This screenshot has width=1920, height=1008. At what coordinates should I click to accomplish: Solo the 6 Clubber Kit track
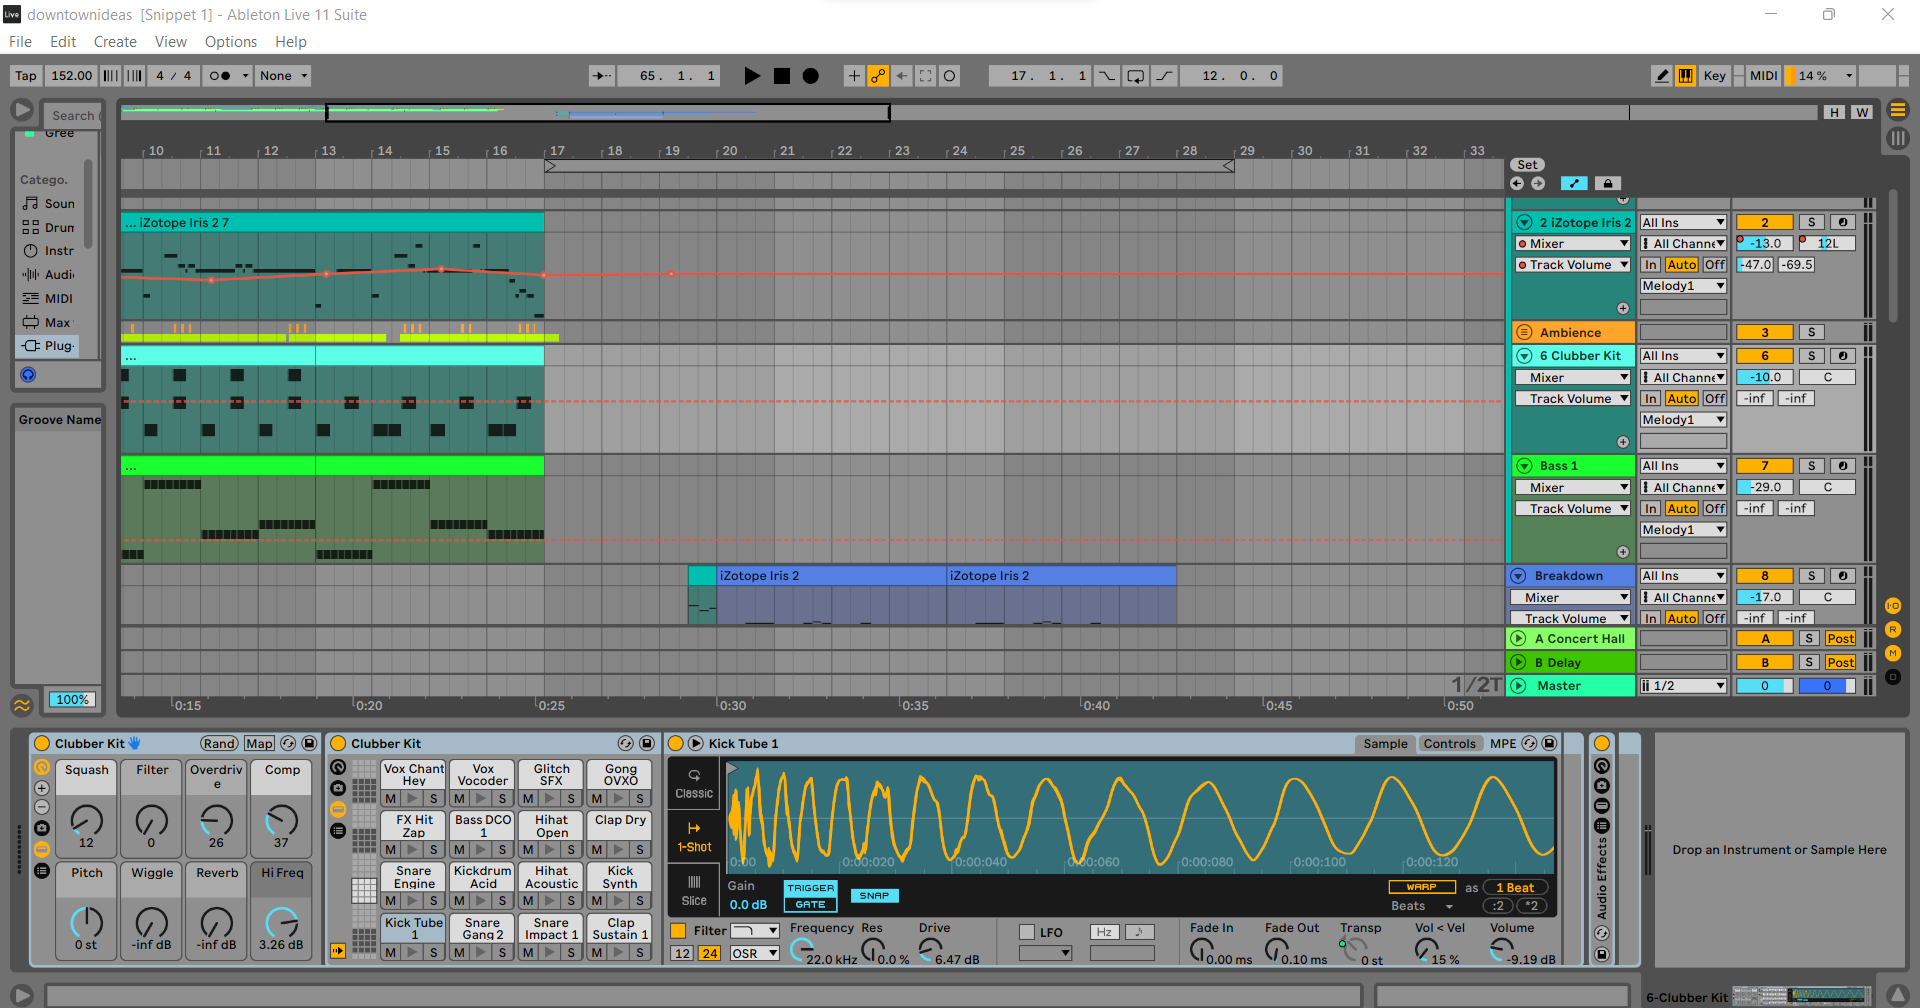[x=1811, y=356]
